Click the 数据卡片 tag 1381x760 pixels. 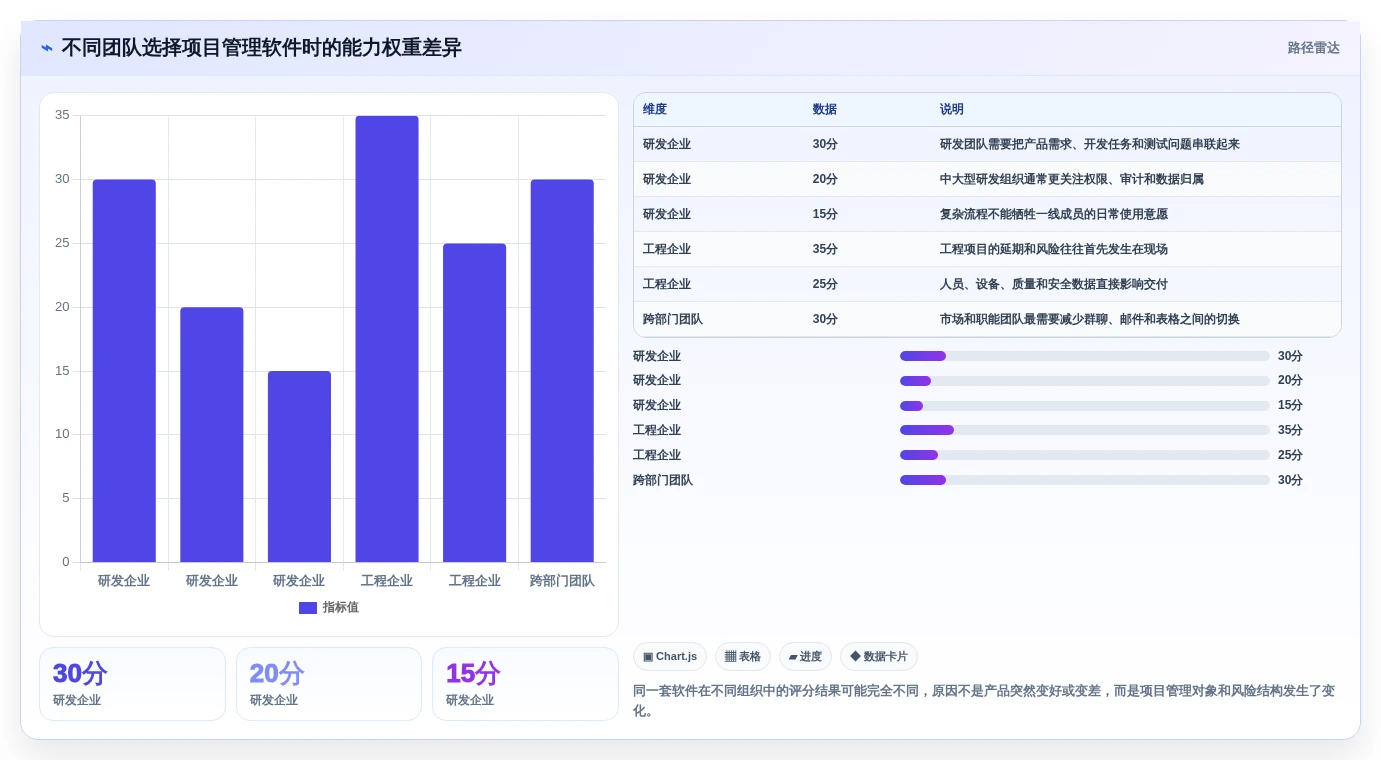(x=879, y=657)
